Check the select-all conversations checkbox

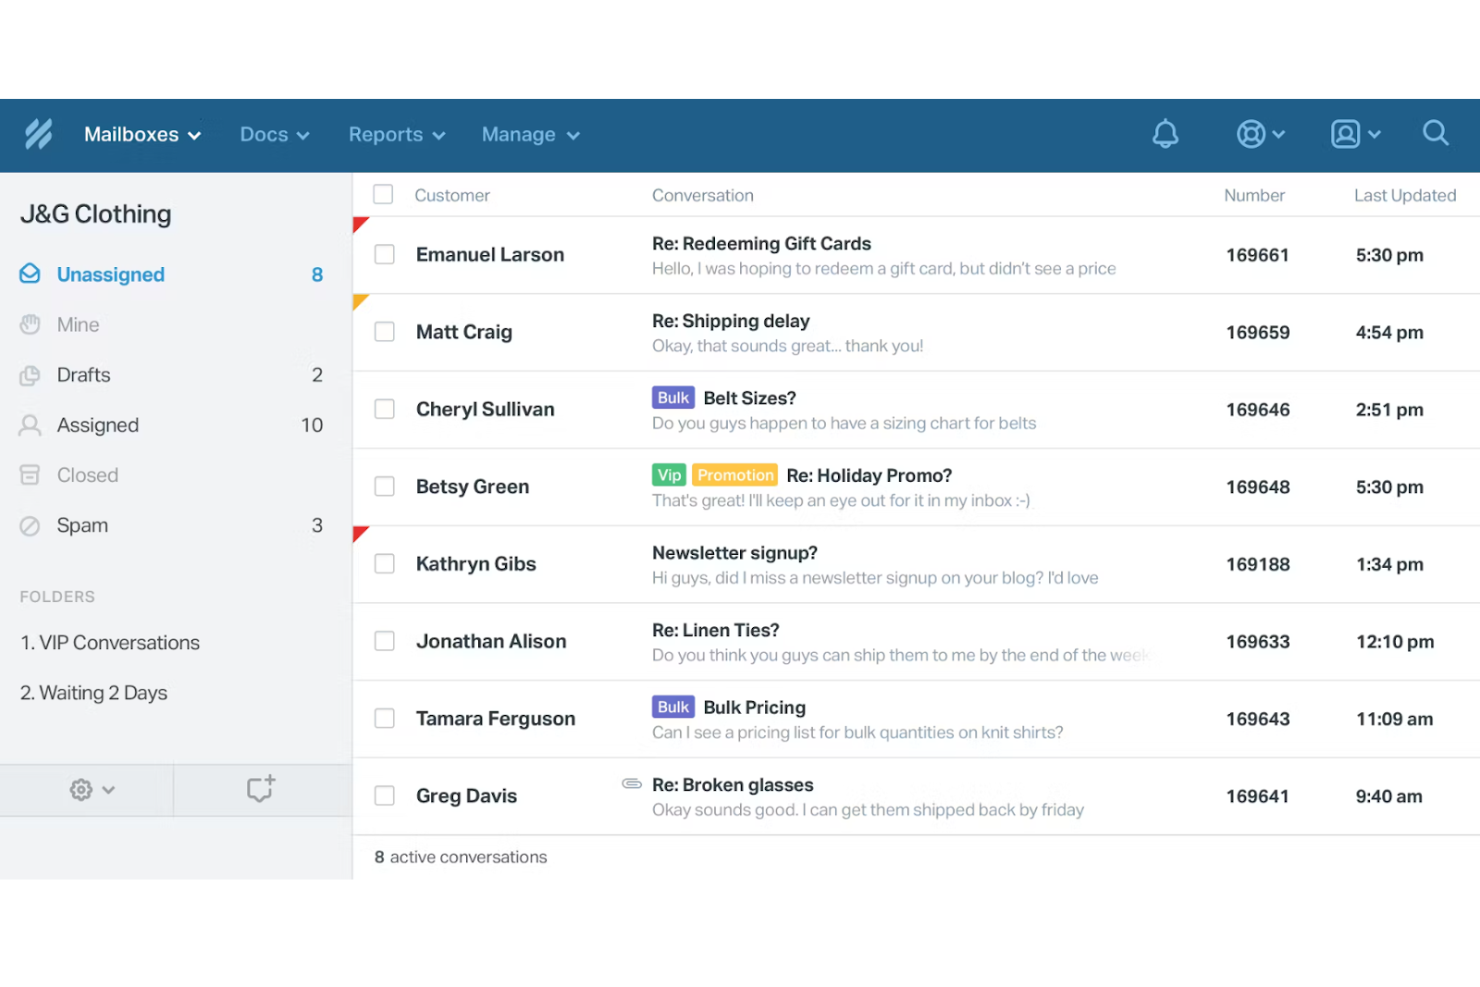coord(383,194)
